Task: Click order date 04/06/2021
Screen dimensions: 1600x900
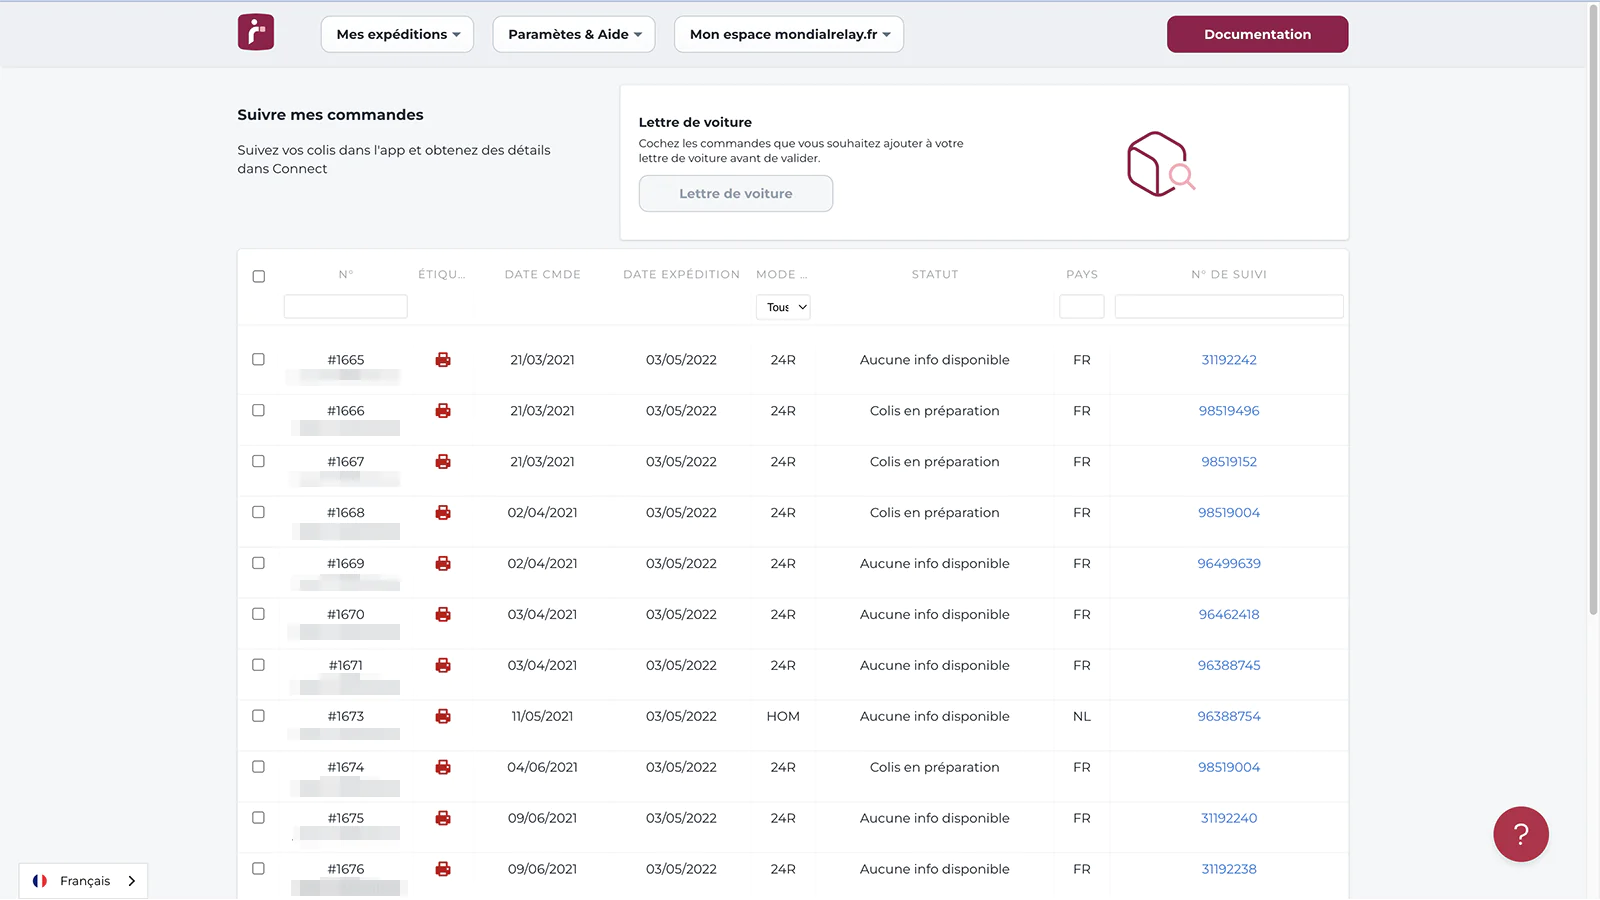Action: (542, 768)
